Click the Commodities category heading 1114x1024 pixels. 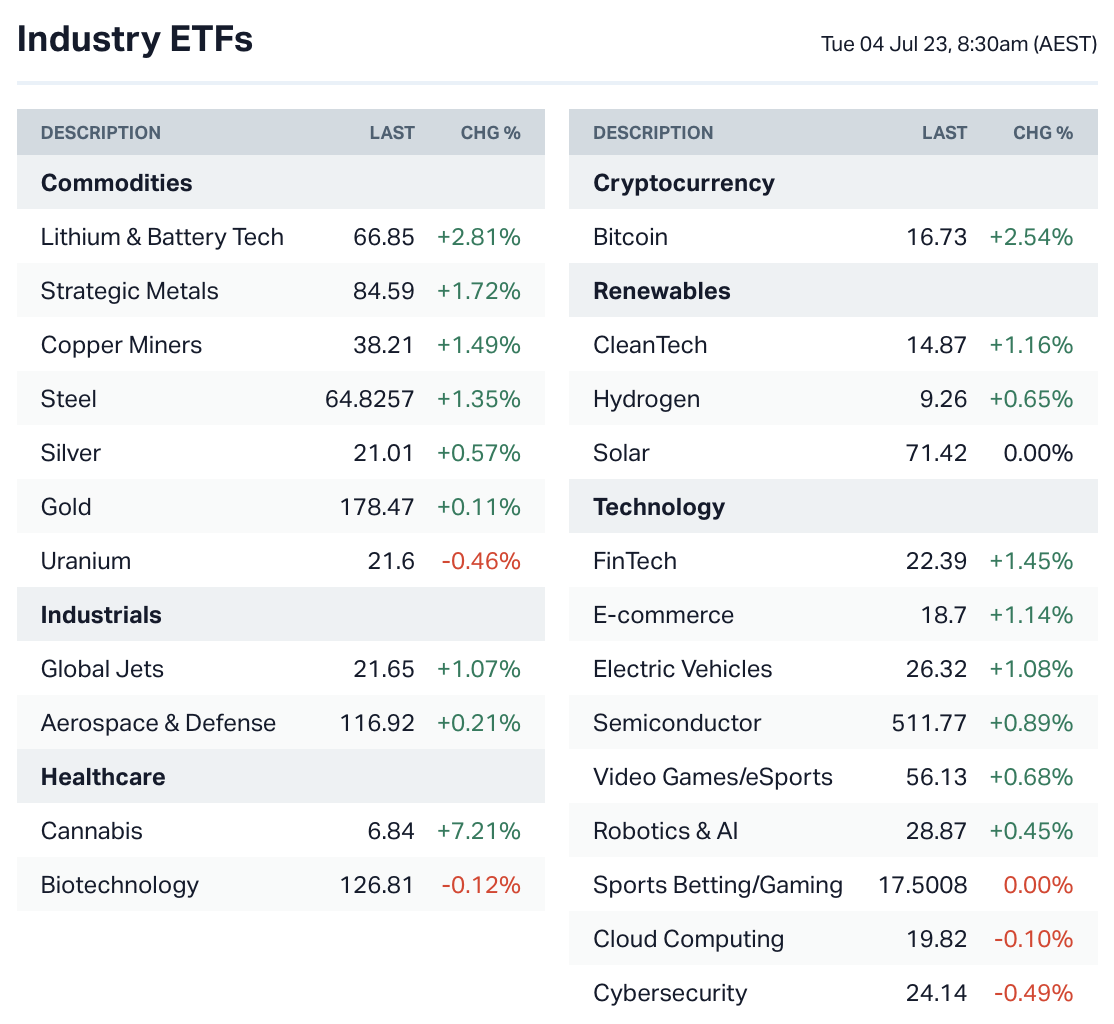coord(116,183)
